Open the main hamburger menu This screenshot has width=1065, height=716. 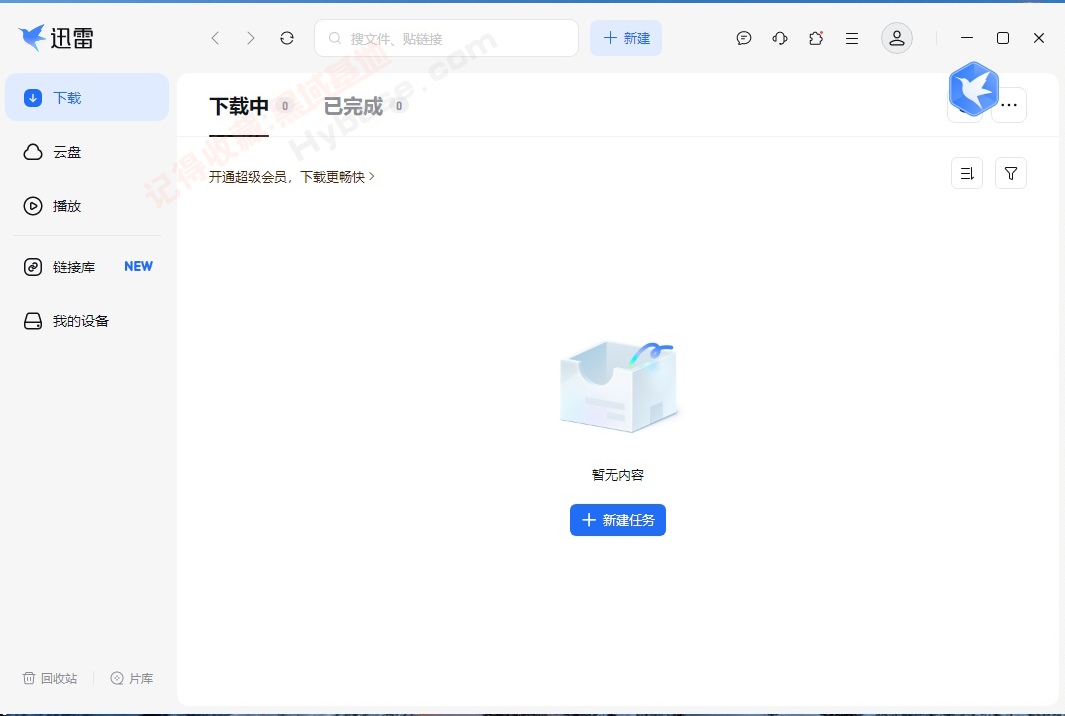[x=852, y=39]
